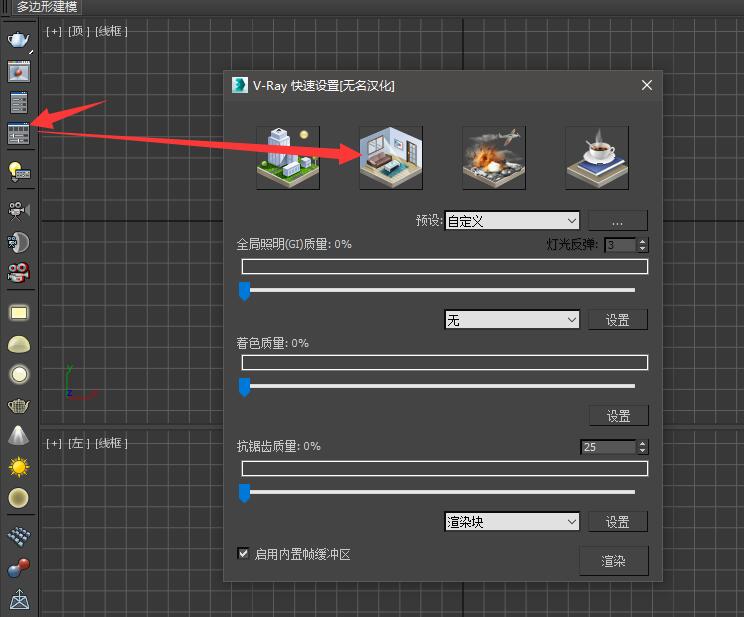Click the 抗锯齿质量 slider handle
Image resolution: width=744 pixels, height=617 pixels.
tap(244, 493)
